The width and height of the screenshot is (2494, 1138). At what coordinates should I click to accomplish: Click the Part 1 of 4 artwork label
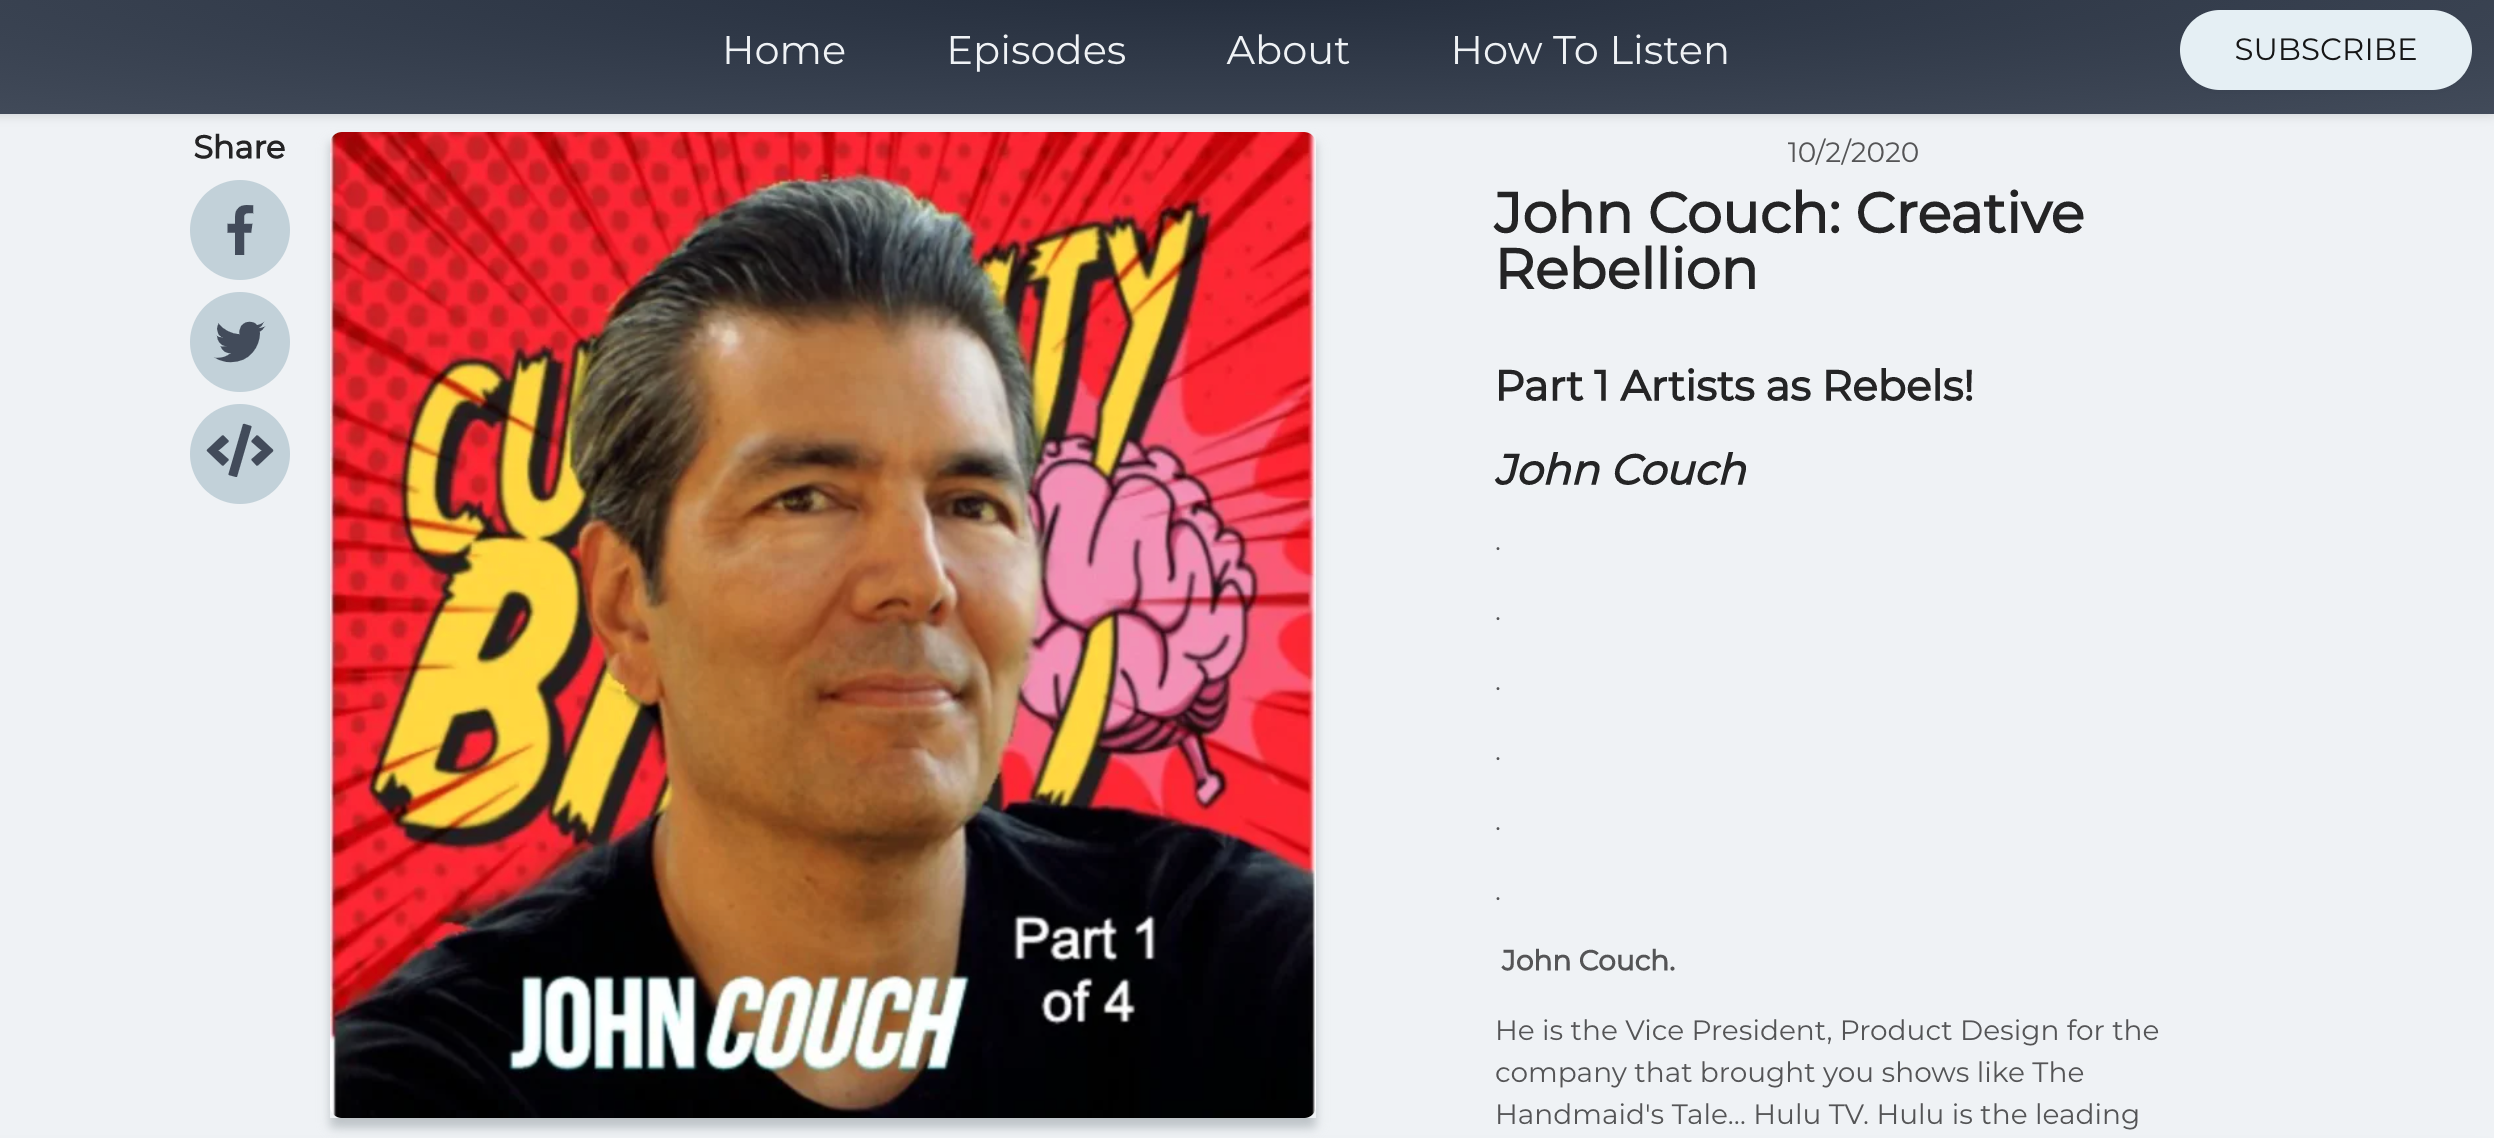(1087, 970)
